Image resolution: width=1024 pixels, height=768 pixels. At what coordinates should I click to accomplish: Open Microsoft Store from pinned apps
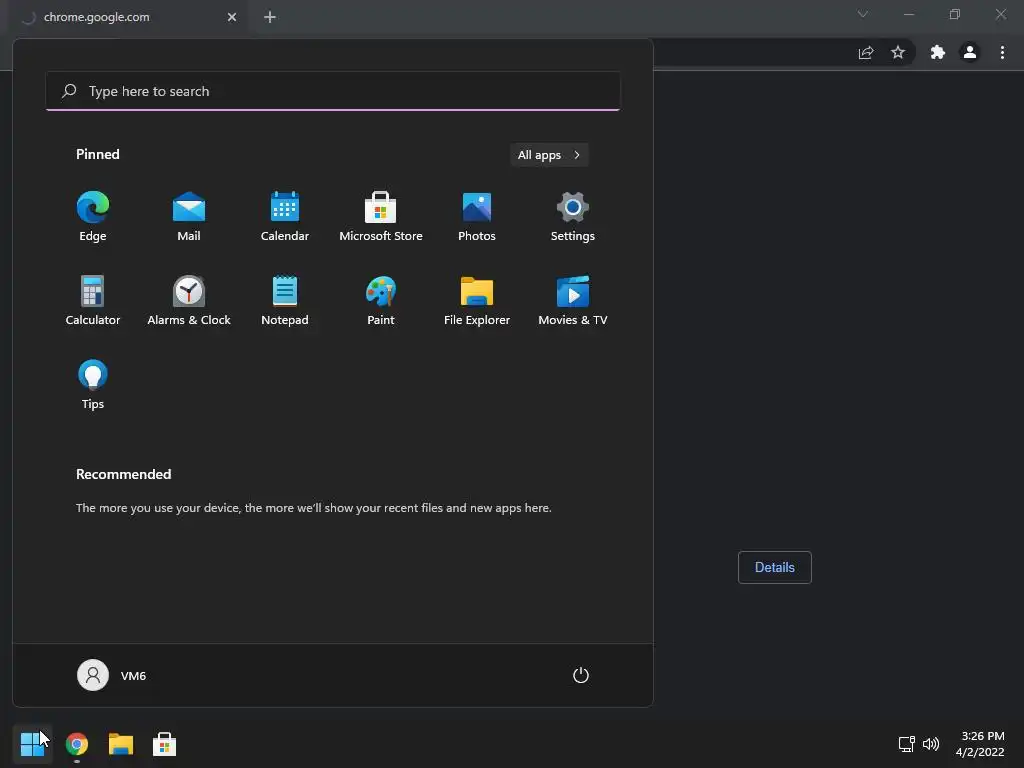(381, 216)
